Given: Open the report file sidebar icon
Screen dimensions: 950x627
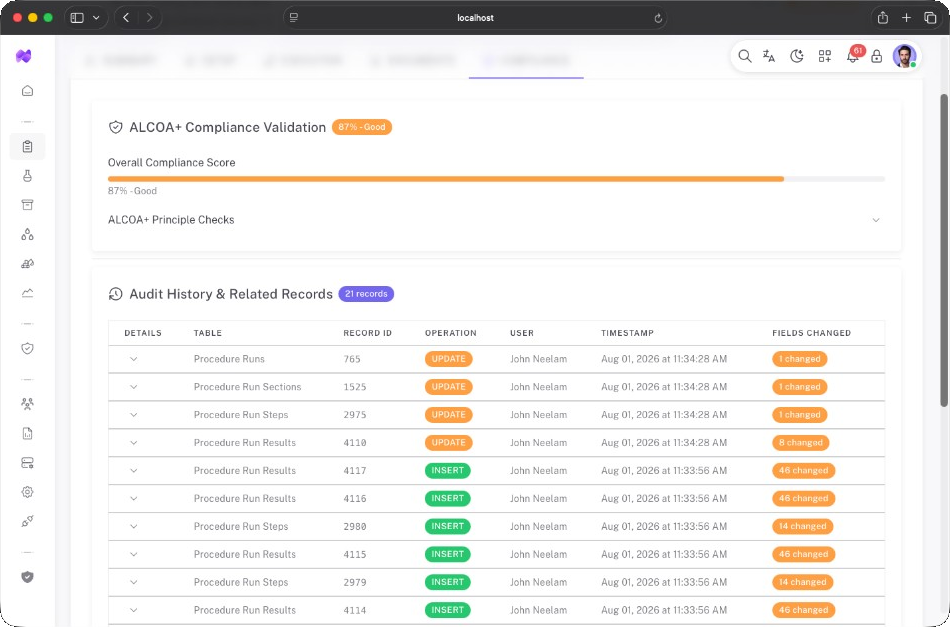Looking at the screenshot, I should click(27, 434).
